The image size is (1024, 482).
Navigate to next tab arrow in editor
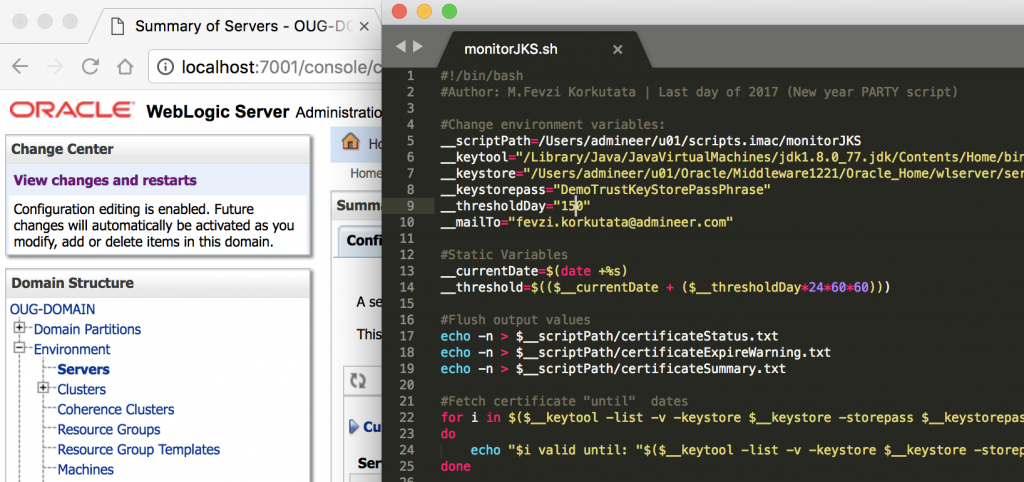pyautogui.click(x=418, y=46)
